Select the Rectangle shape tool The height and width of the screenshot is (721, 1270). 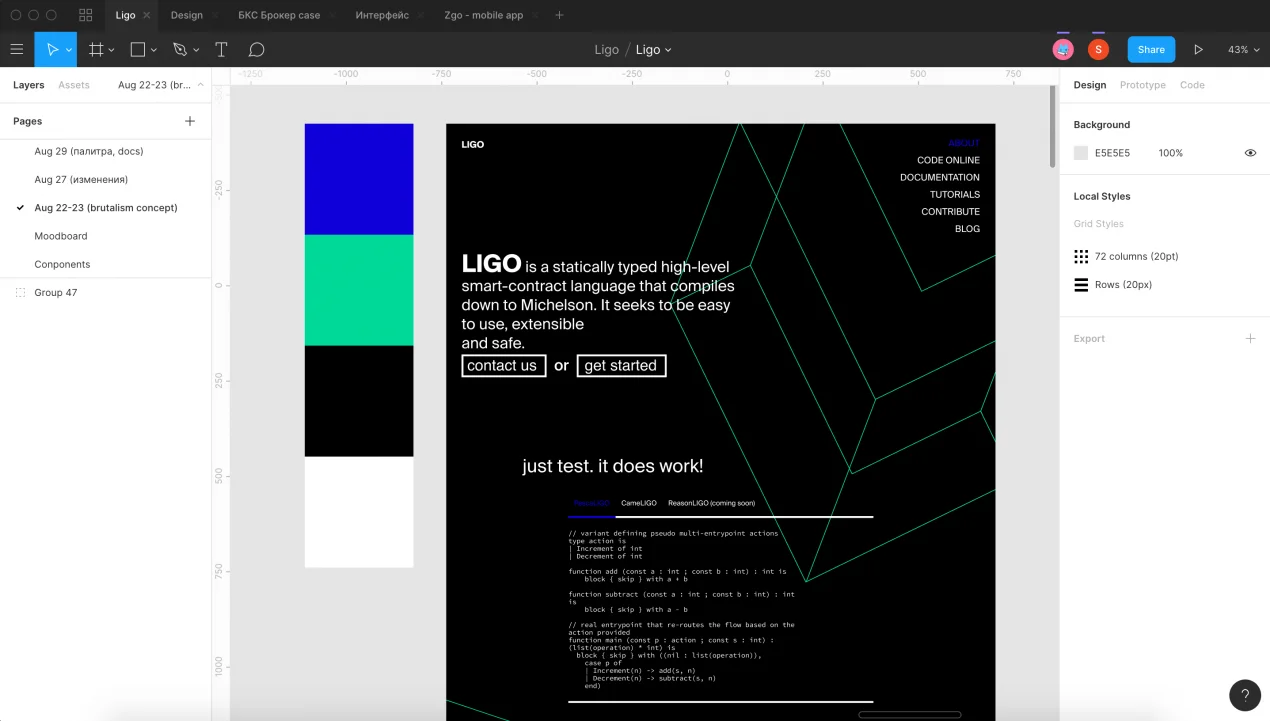tap(138, 49)
